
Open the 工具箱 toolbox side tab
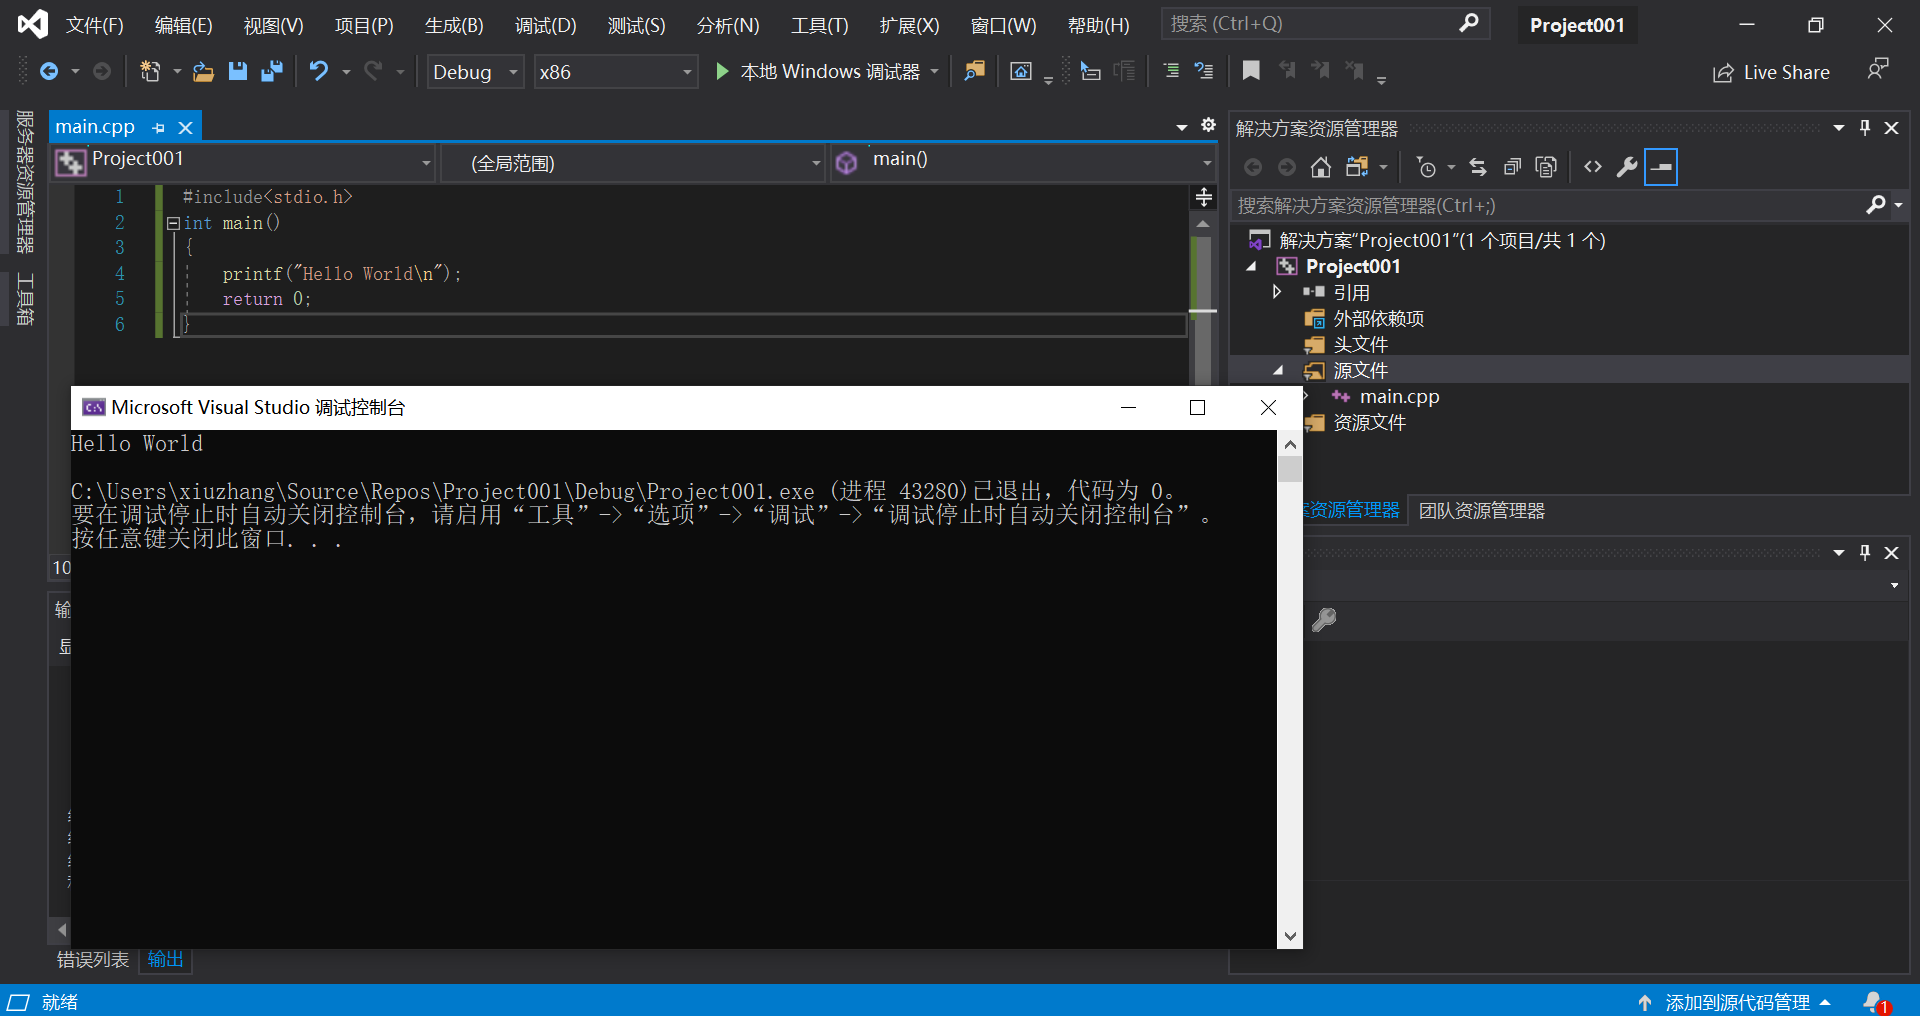tap(25, 299)
